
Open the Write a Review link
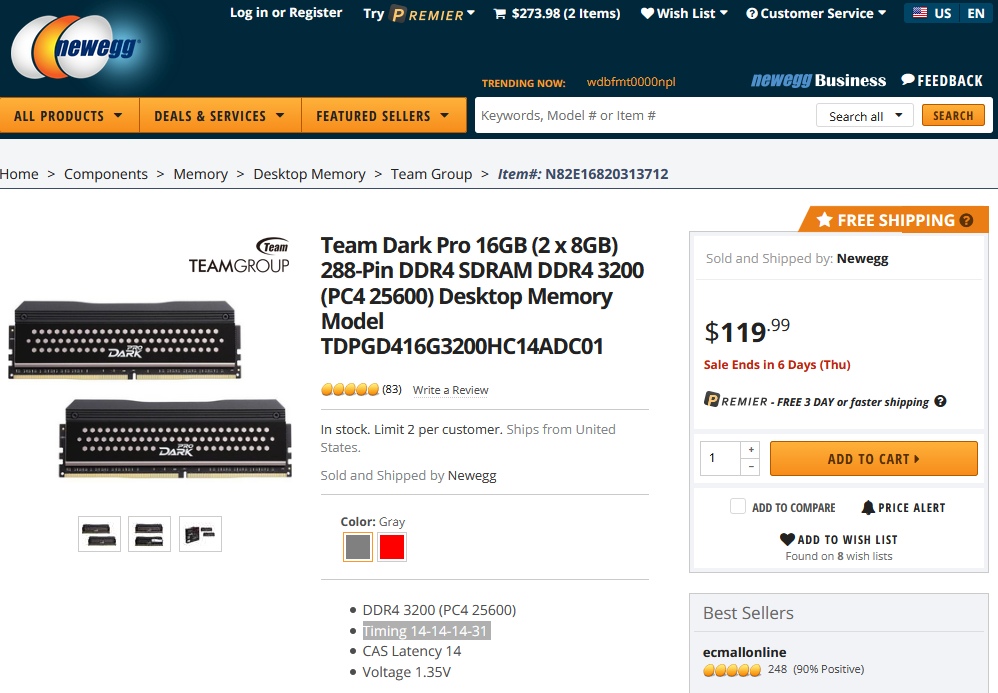click(x=450, y=390)
